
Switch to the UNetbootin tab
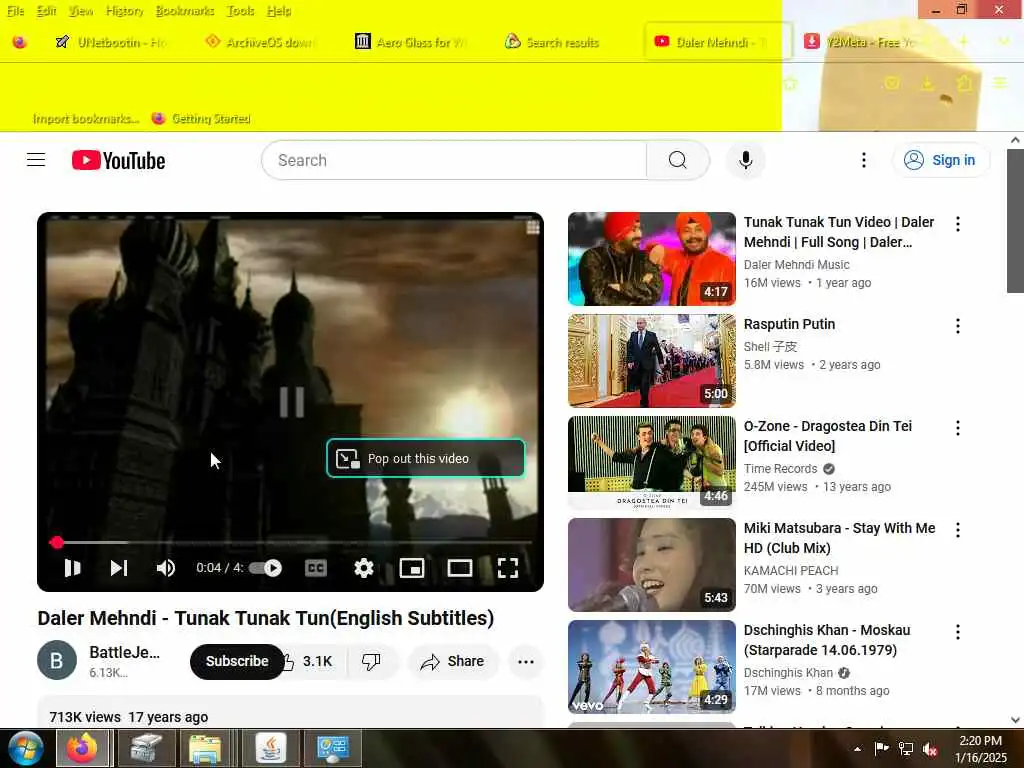click(112, 42)
